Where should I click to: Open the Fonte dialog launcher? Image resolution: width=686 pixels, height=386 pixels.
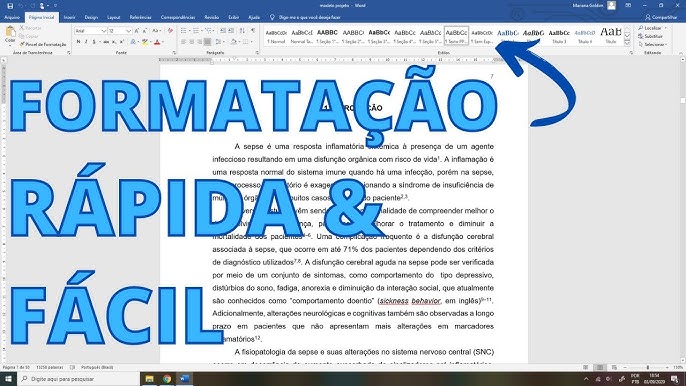[x=174, y=53]
